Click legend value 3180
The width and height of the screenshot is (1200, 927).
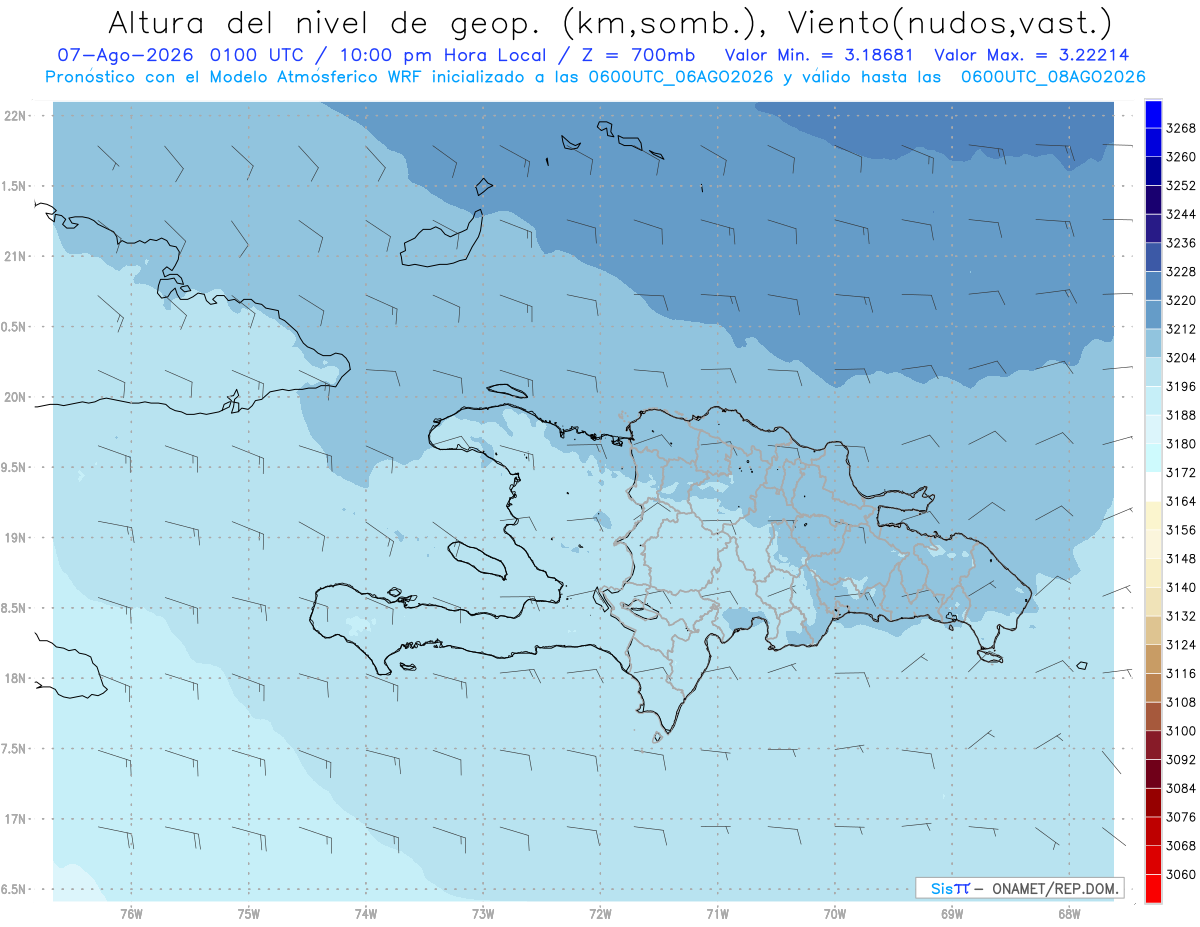click(1181, 444)
